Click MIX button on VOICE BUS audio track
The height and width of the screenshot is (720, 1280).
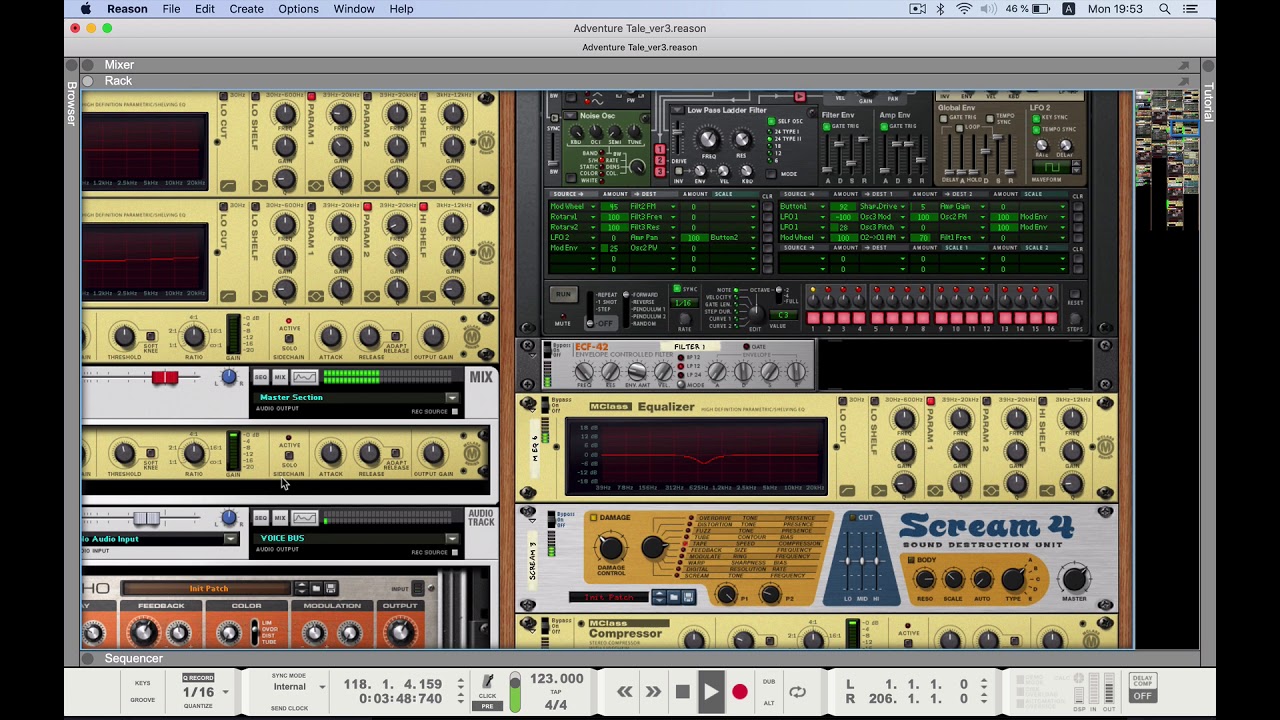click(x=280, y=517)
